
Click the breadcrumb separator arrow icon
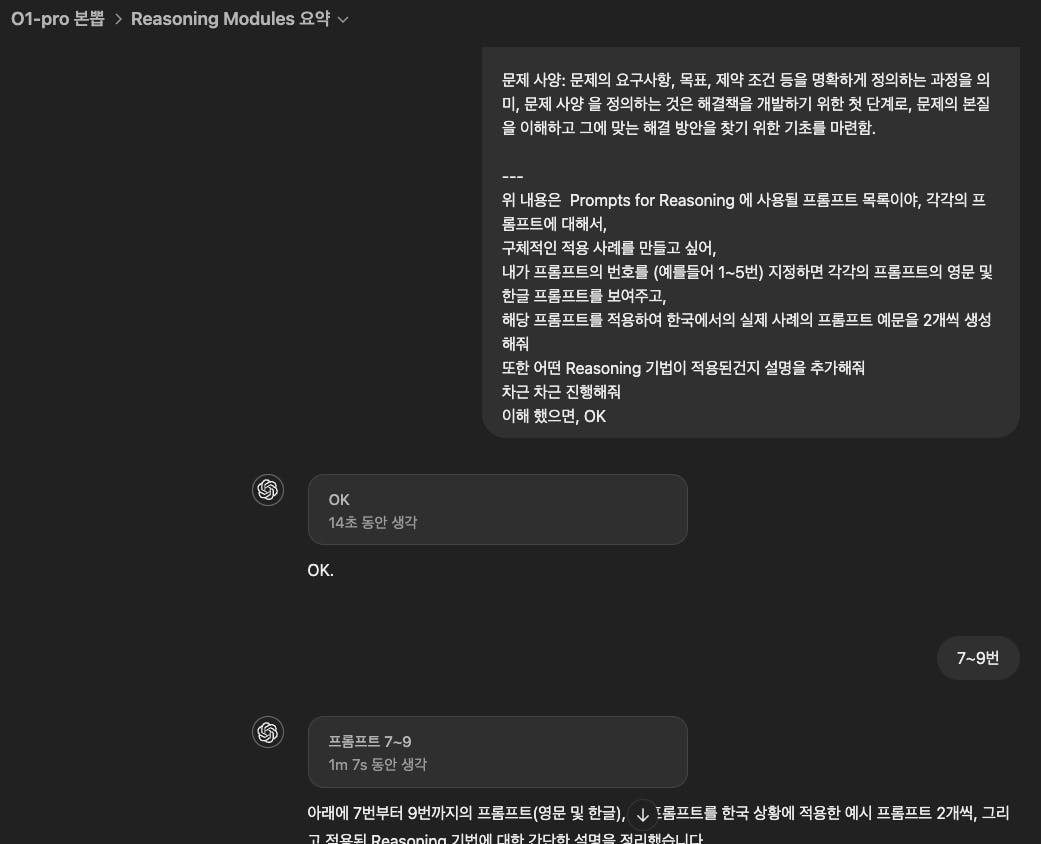click(118, 19)
